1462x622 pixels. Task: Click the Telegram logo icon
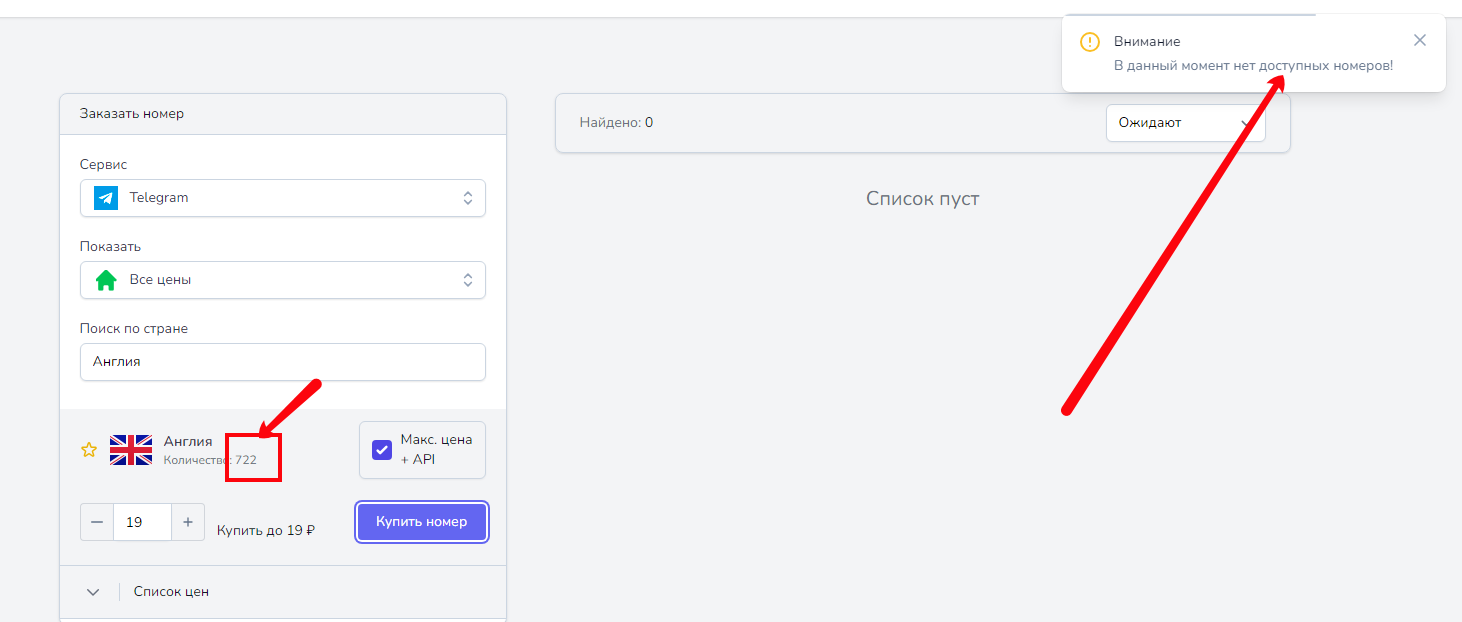pos(106,198)
